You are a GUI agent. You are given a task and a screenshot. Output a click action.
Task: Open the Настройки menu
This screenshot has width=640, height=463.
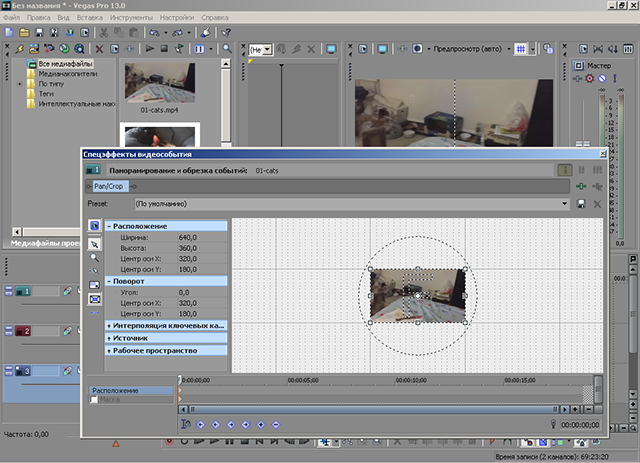177,18
